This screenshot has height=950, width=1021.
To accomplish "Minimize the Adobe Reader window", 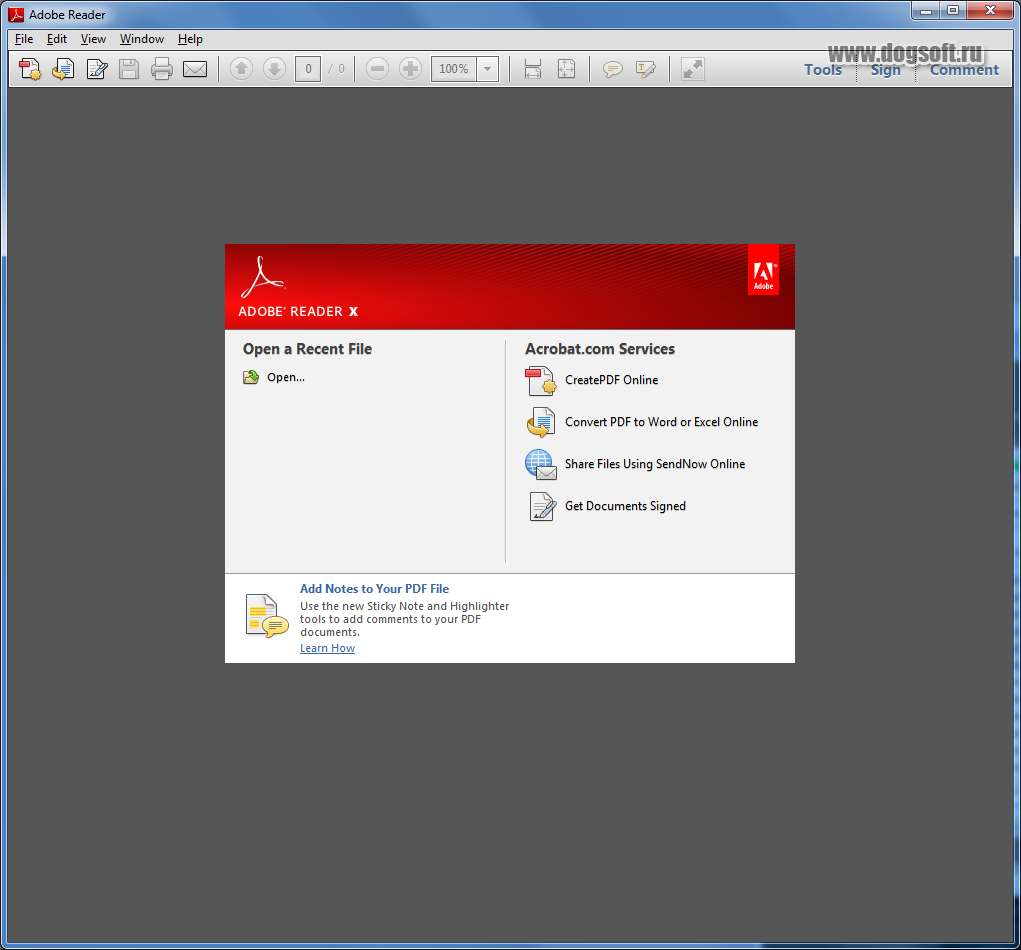I will point(925,10).
